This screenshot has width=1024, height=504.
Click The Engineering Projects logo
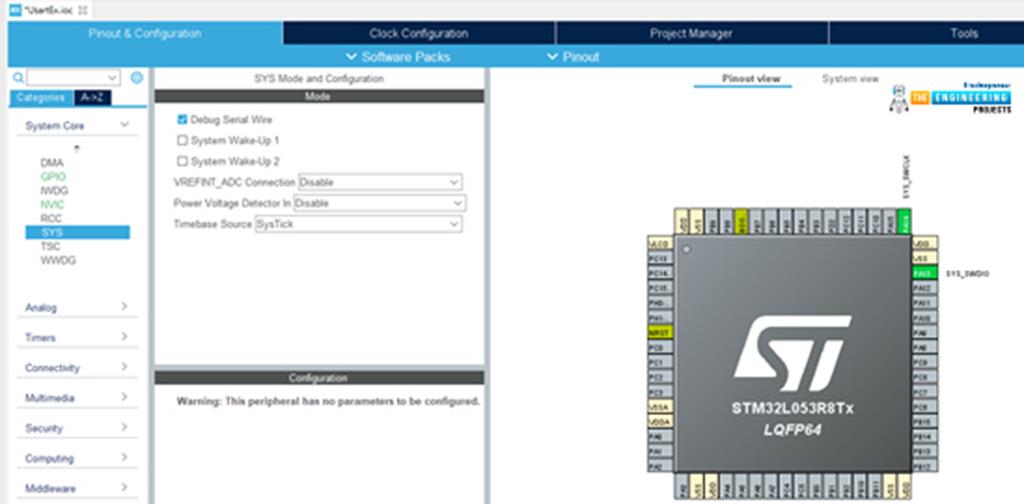[x=949, y=98]
